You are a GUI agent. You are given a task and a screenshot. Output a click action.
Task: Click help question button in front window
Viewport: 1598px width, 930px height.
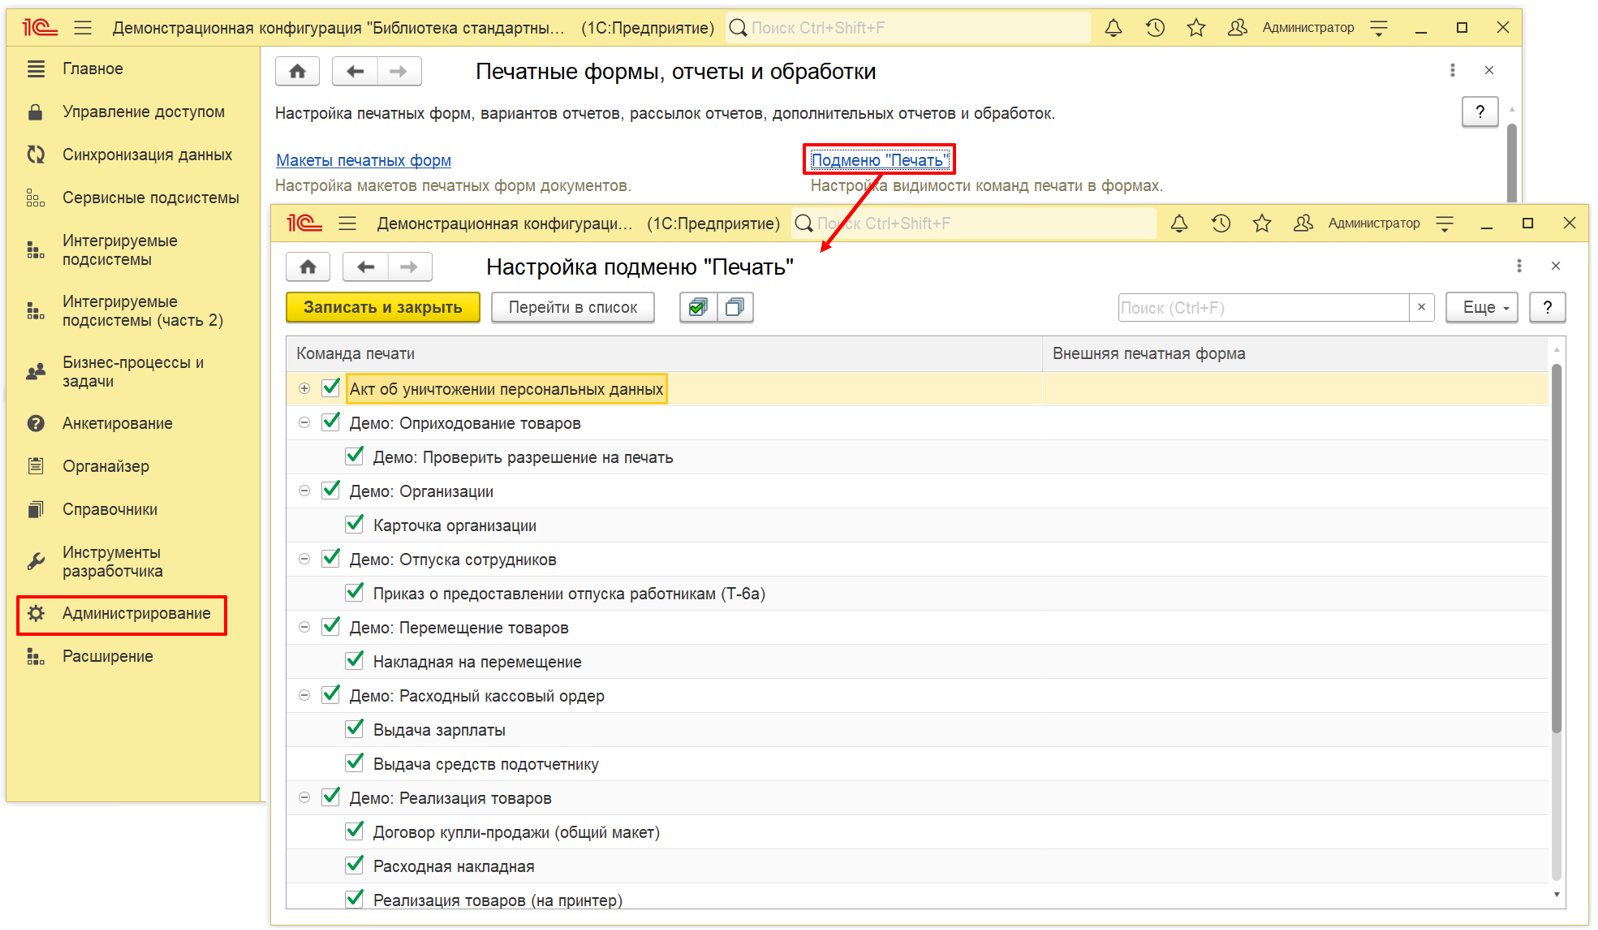[1547, 307]
